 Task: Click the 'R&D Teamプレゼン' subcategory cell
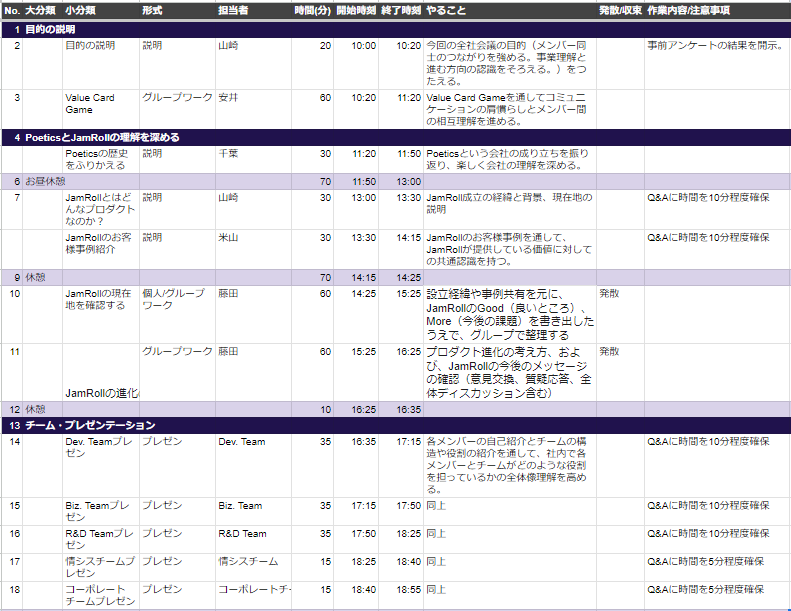click(x=101, y=539)
